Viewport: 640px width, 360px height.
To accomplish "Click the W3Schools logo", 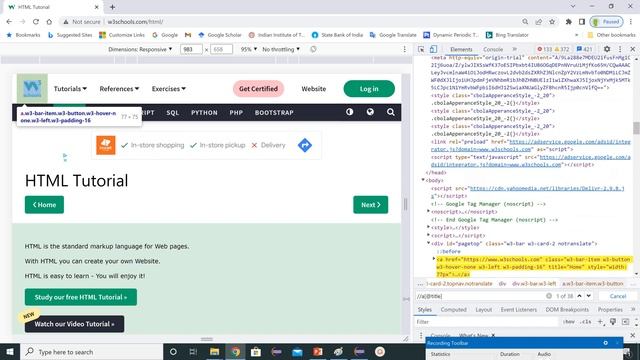I will pyautogui.click(x=32, y=89).
